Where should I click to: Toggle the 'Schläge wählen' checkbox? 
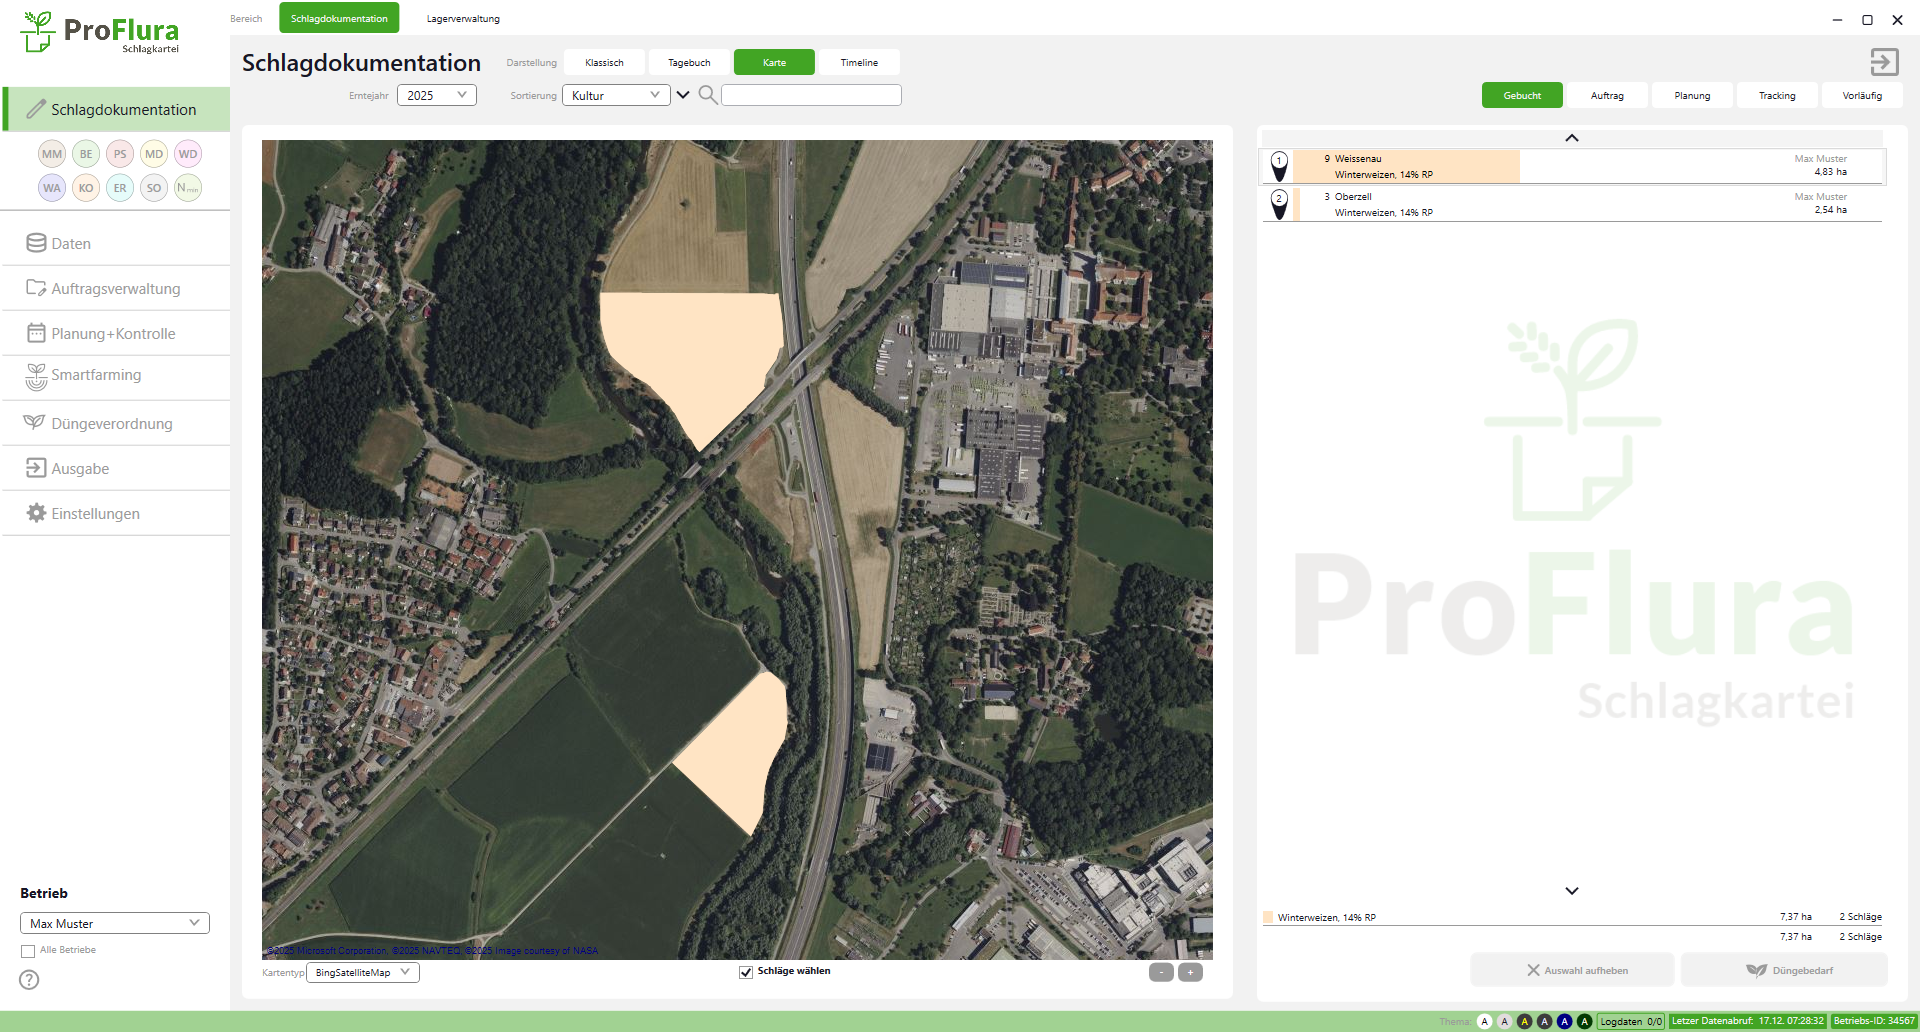pyautogui.click(x=746, y=972)
